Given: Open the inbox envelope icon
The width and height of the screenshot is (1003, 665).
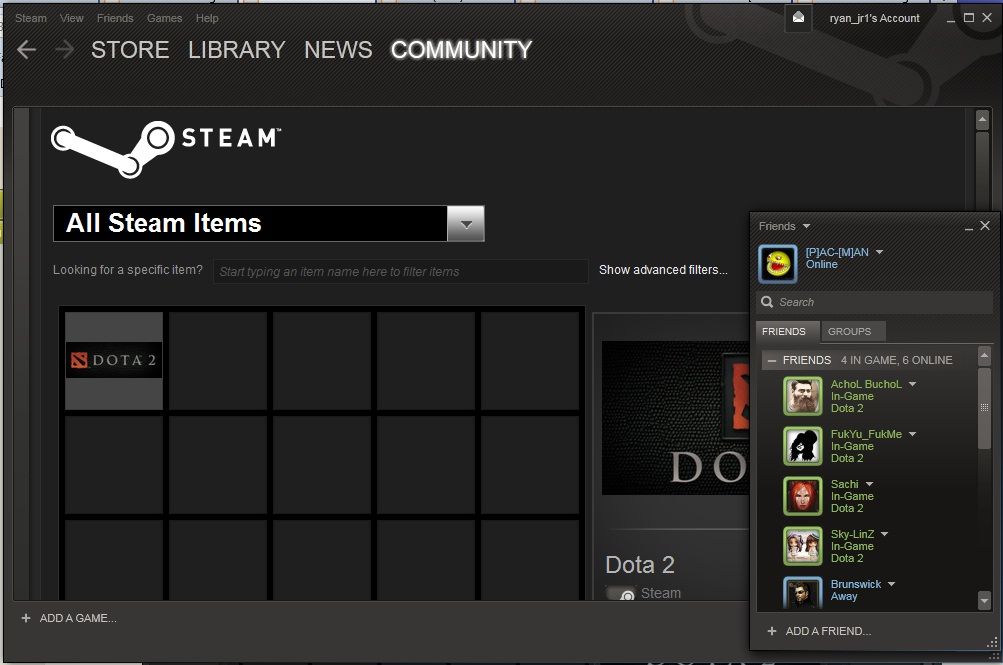Looking at the screenshot, I should click(798, 18).
